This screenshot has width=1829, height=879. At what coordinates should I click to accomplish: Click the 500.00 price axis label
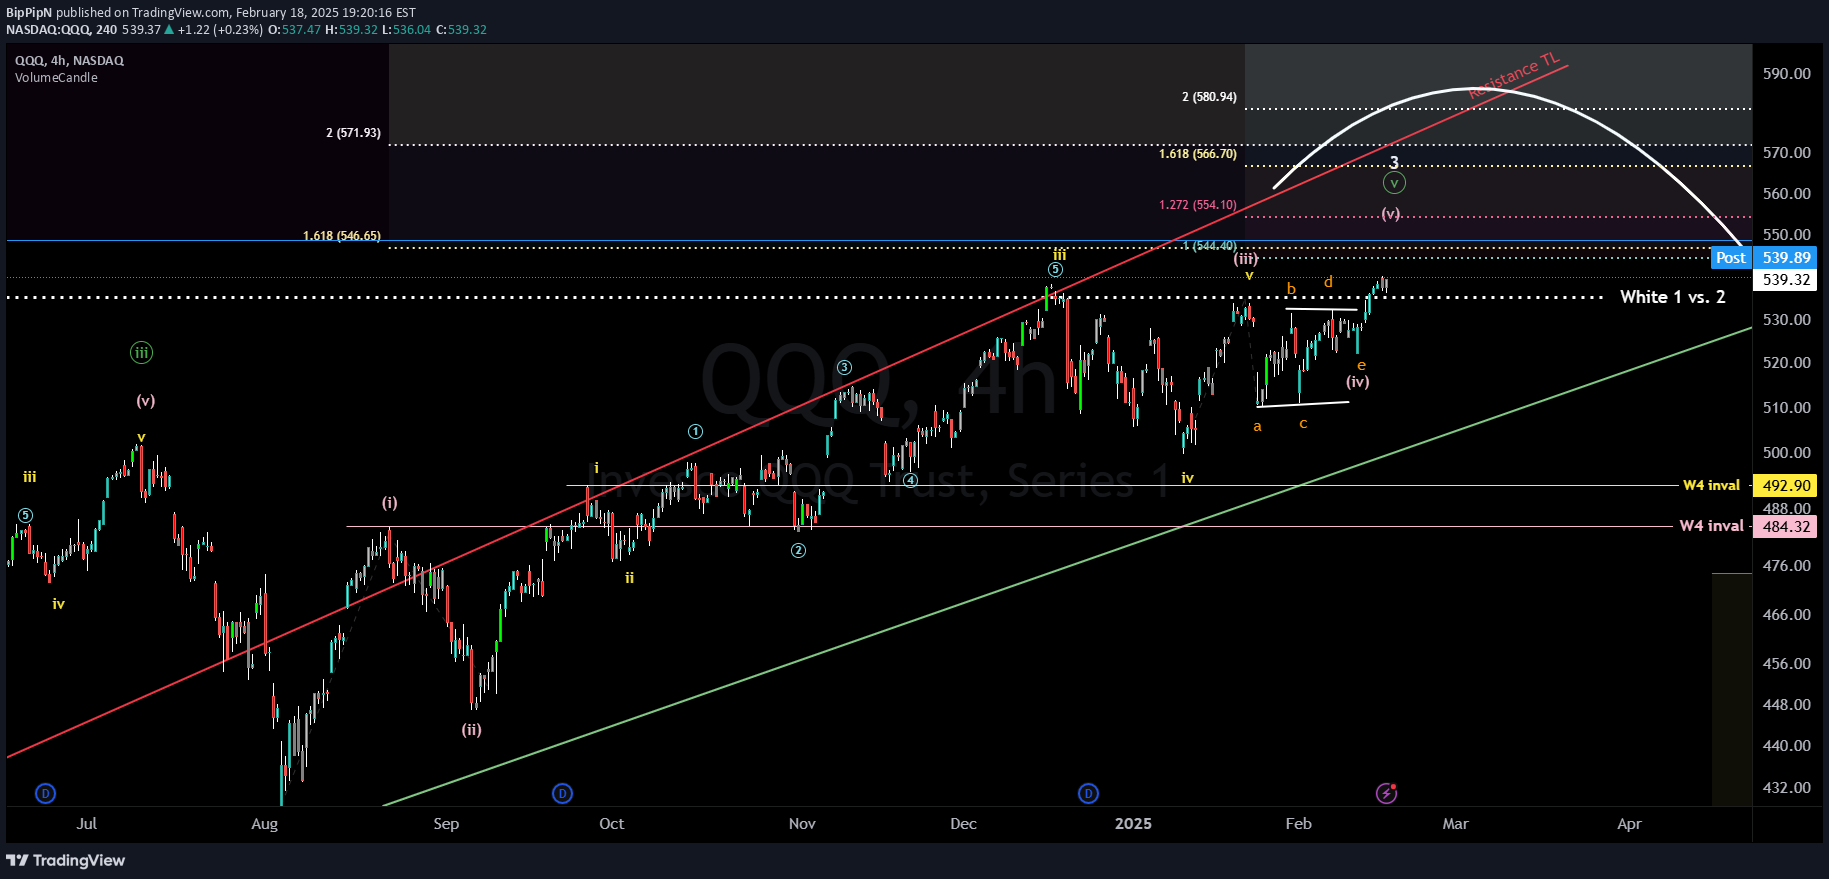click(x=1786, y=453)
